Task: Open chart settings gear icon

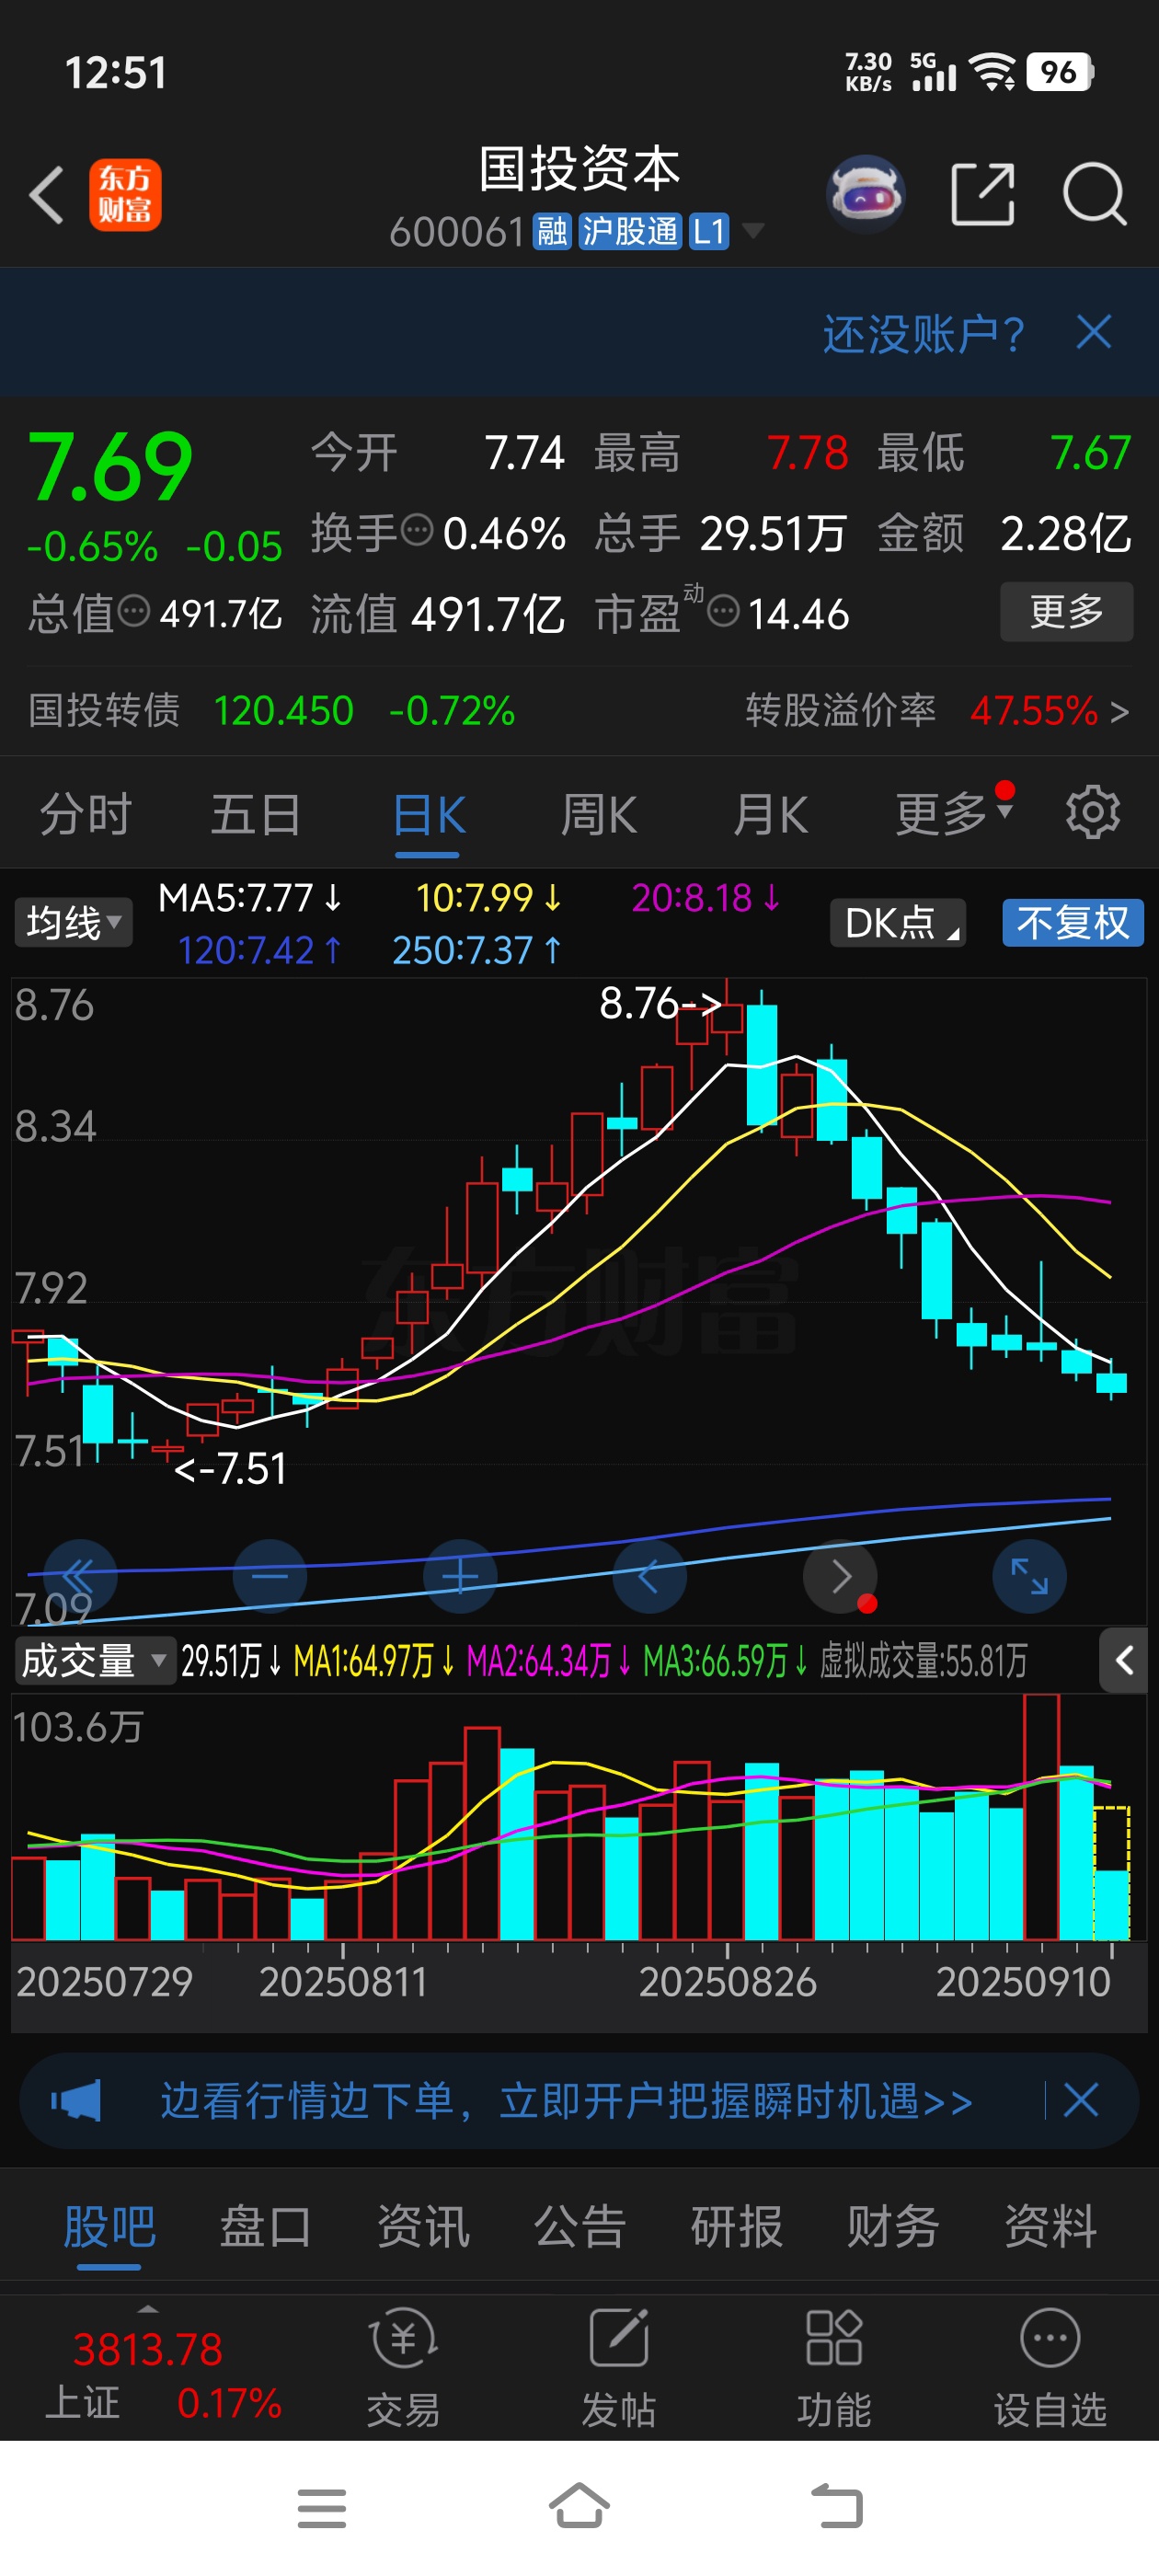Action: (1092, 812)
